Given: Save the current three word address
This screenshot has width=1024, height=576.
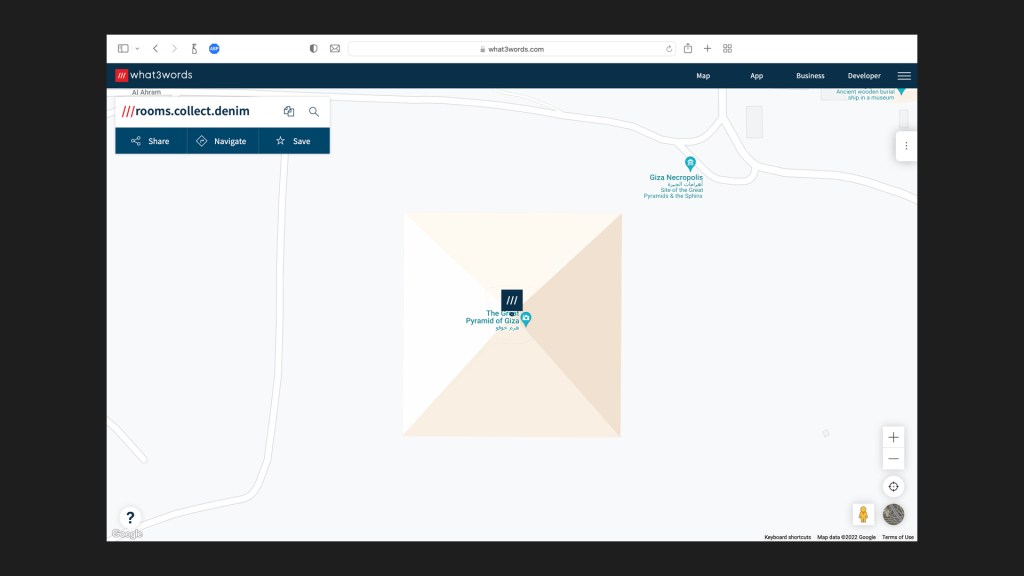Looking at the screenshot, I should click(x=294, y=141).
